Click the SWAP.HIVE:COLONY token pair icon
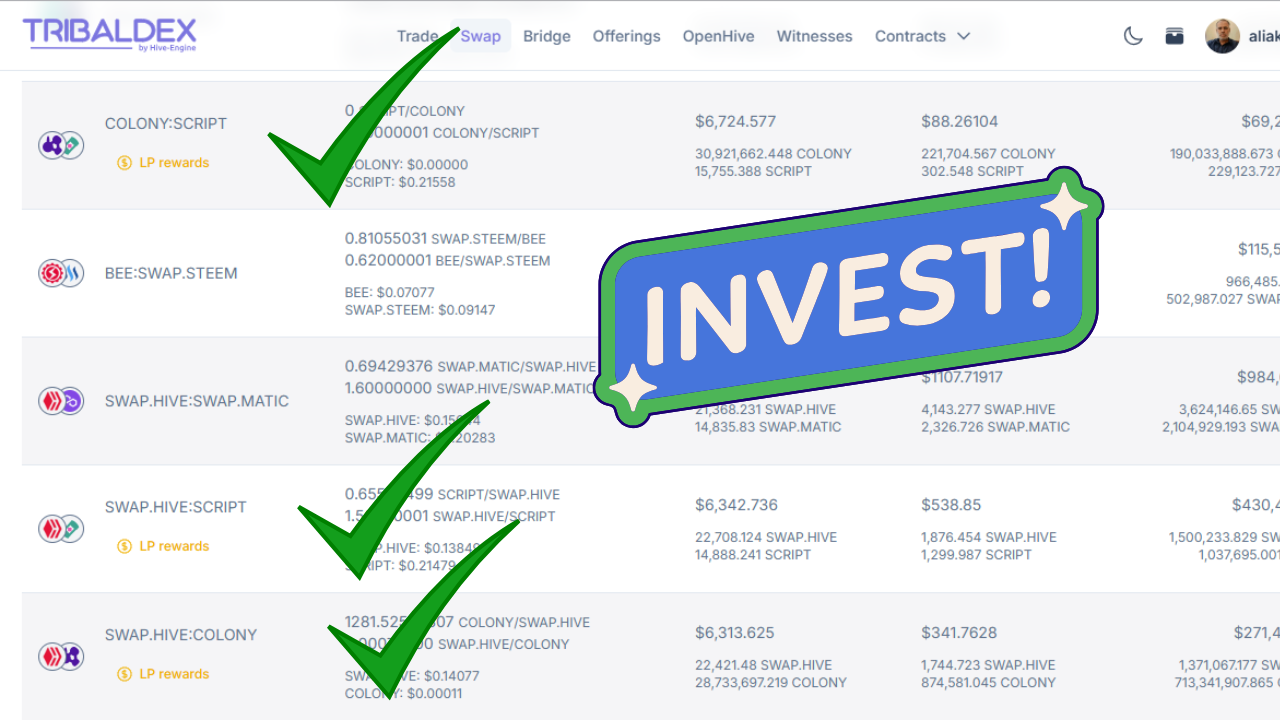Viewport: 1280px width, 720px height. tap(61, 657)
